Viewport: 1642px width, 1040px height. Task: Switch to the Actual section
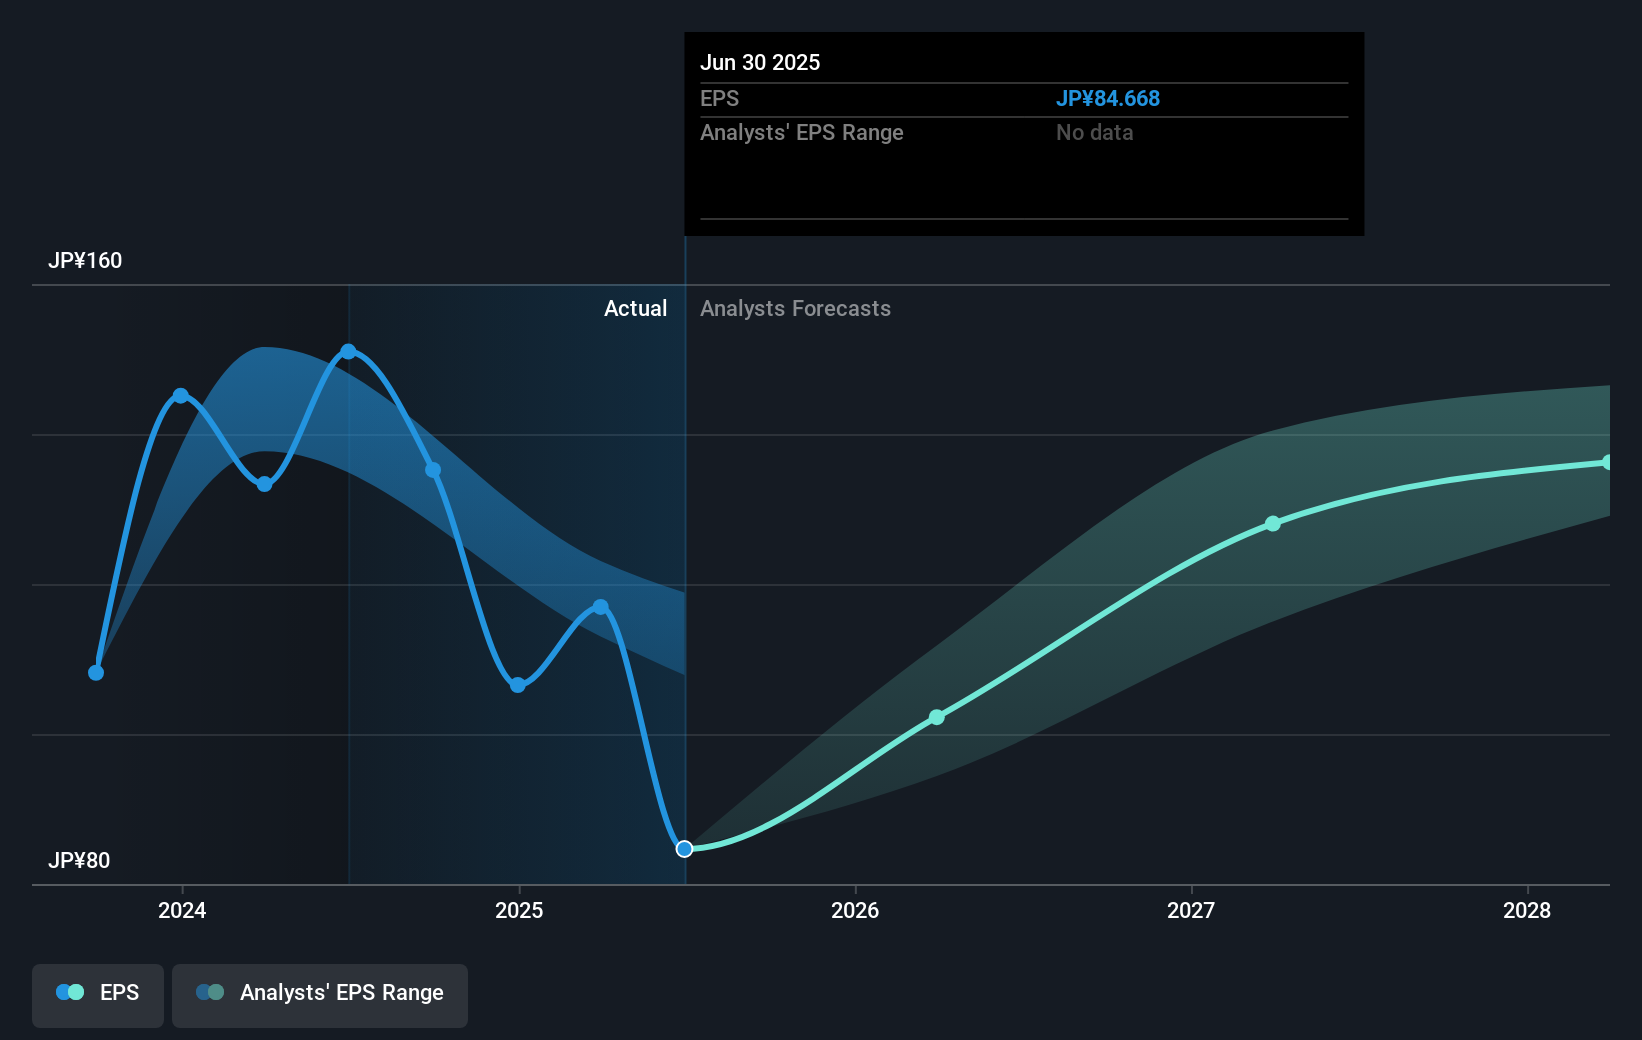click(x=636, y=309)
